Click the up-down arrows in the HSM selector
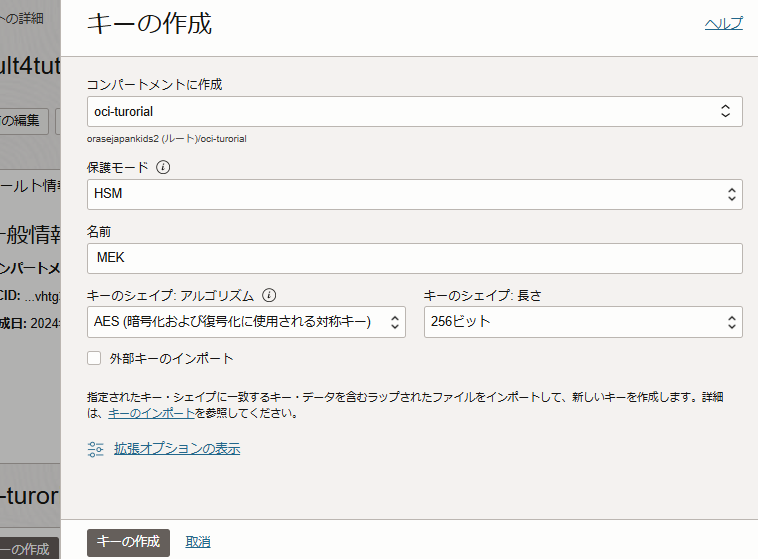The image size is (758, 559). tap(731, 194)
